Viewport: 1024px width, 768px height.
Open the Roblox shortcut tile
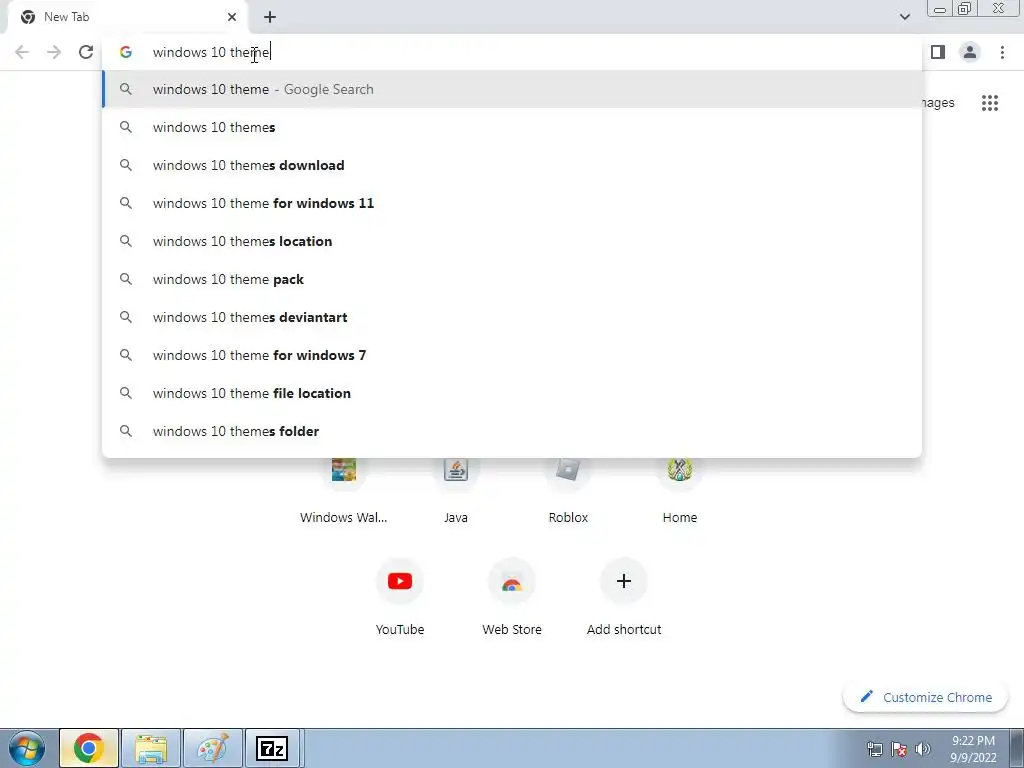pyautogui.click(x=568, y=490)
